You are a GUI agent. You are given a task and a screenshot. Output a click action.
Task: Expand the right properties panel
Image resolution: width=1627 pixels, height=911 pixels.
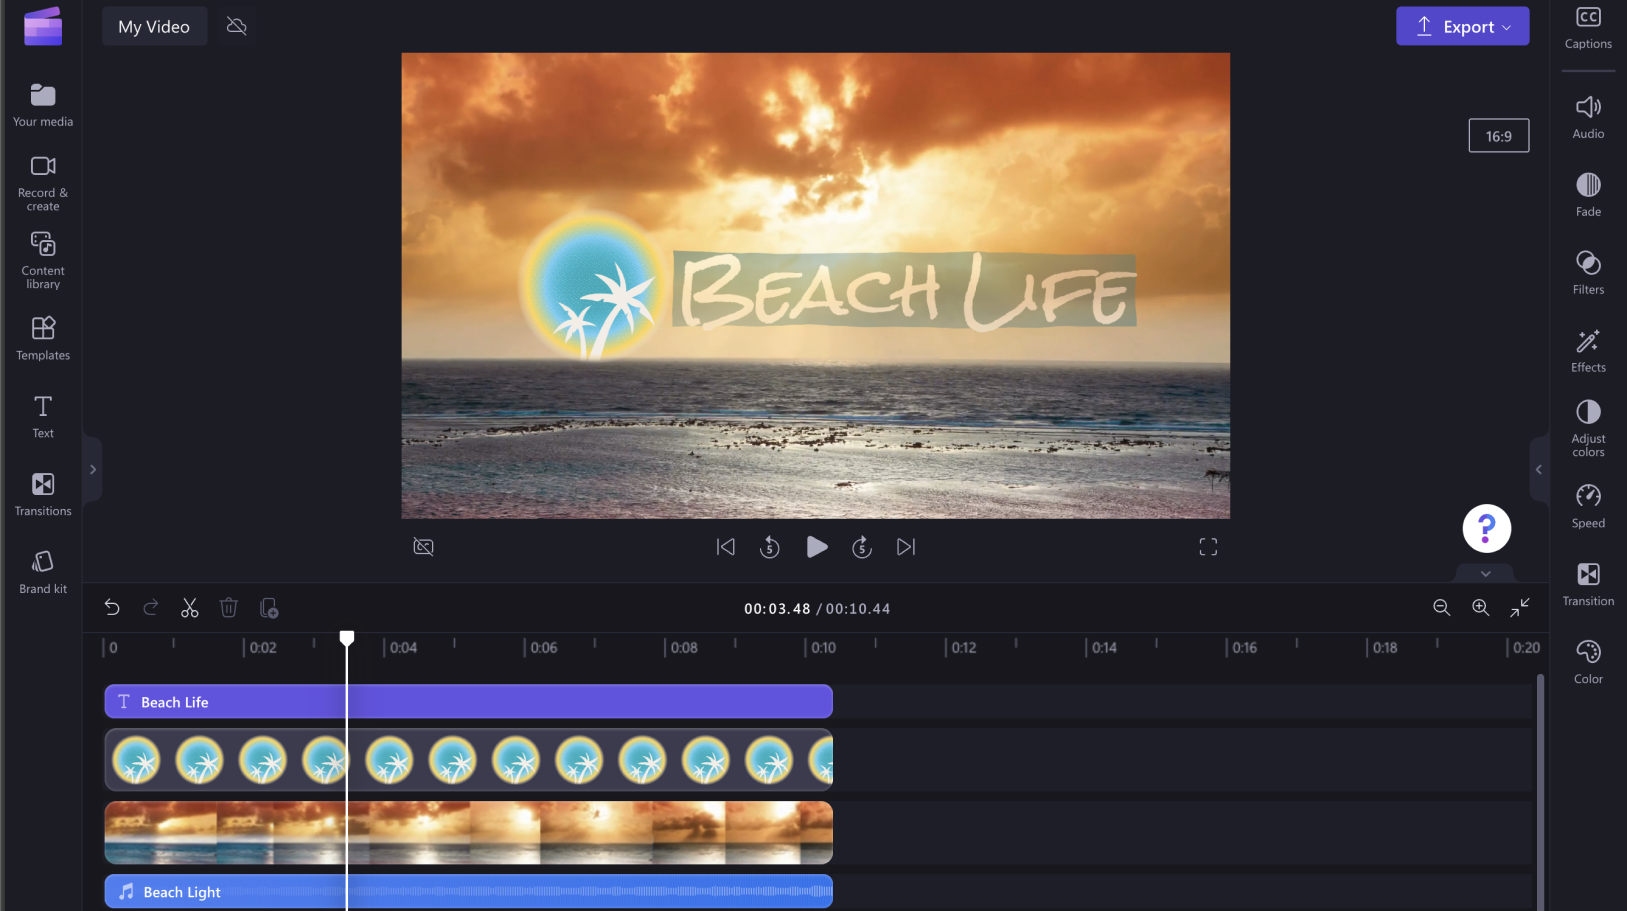point(1539,469)
